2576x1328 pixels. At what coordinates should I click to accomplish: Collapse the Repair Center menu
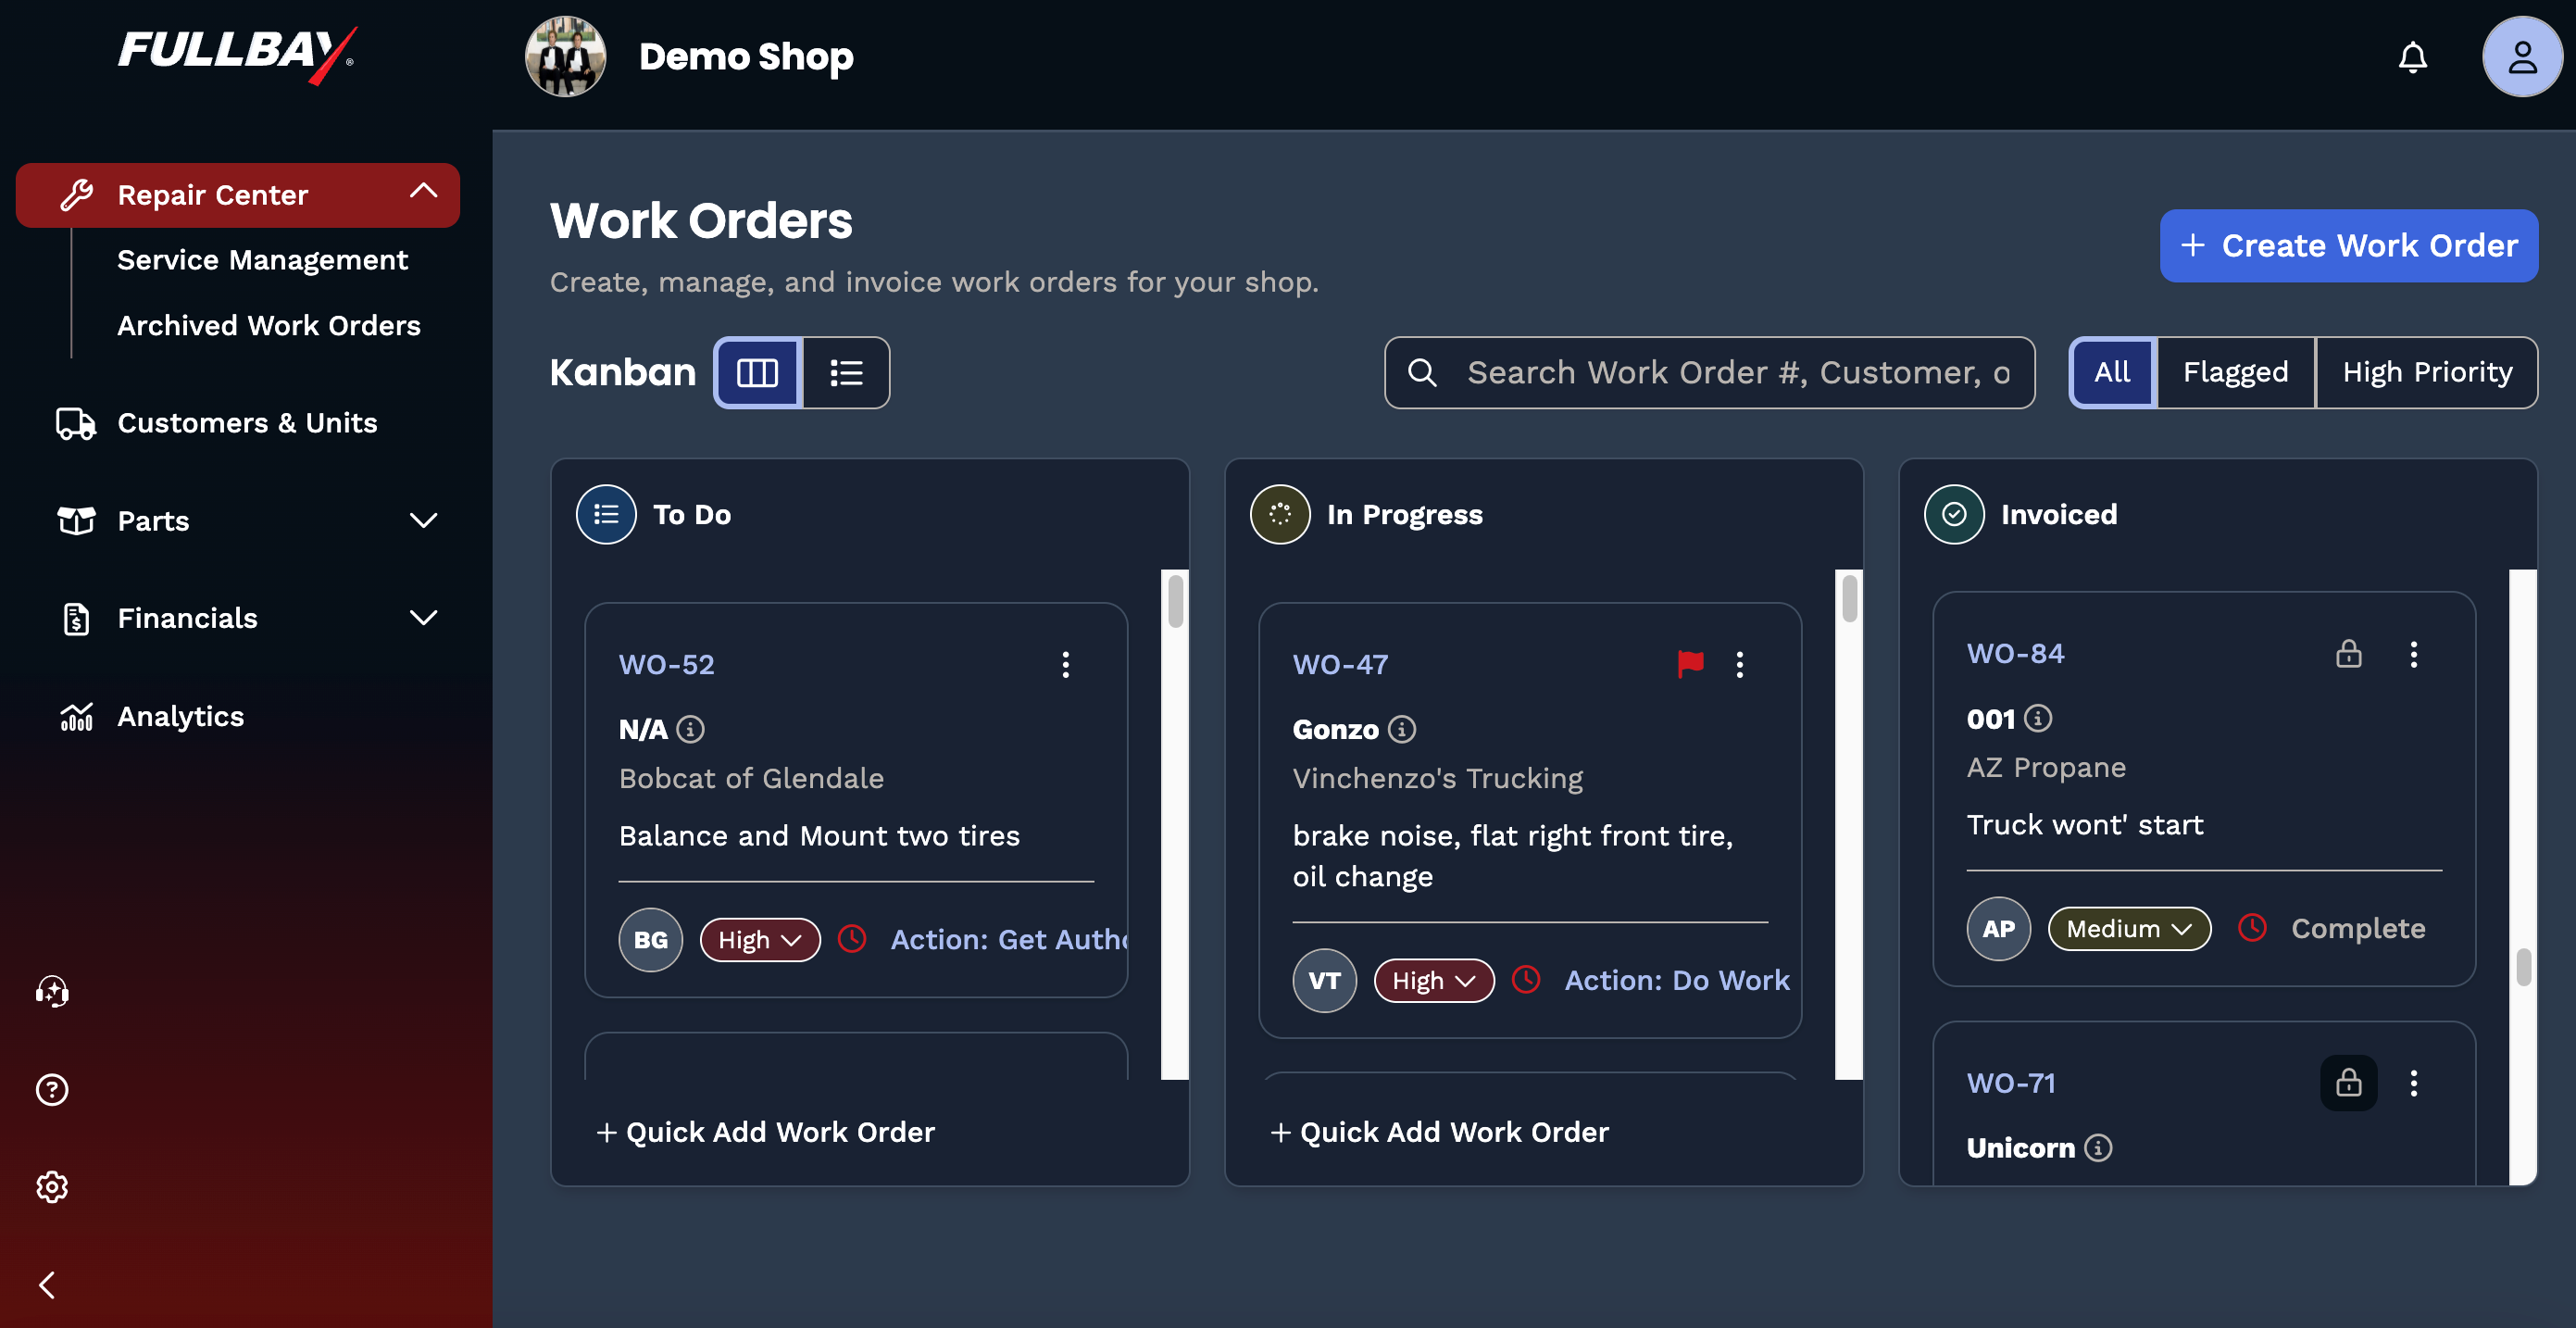[424, 192]
